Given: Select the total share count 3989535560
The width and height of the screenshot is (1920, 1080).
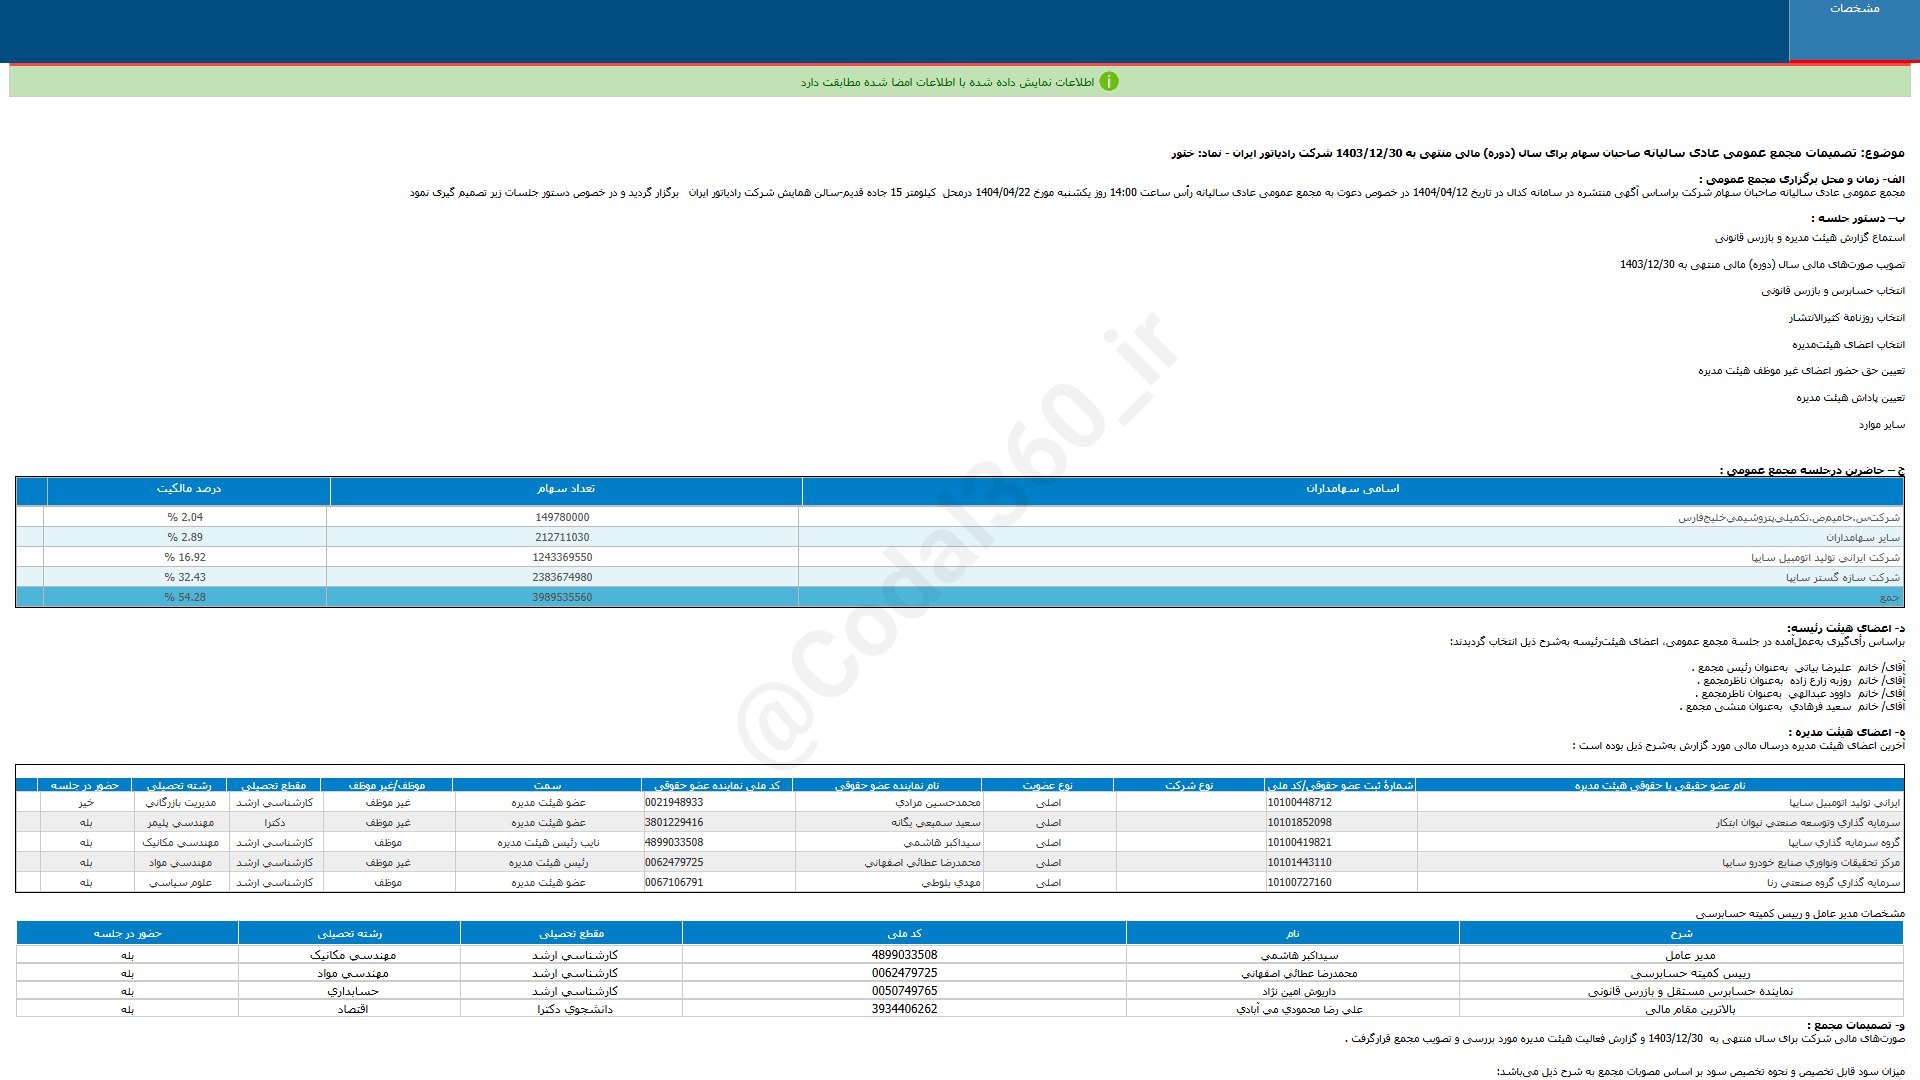Looking at the screenshot, I should click(x=562, y=598).
